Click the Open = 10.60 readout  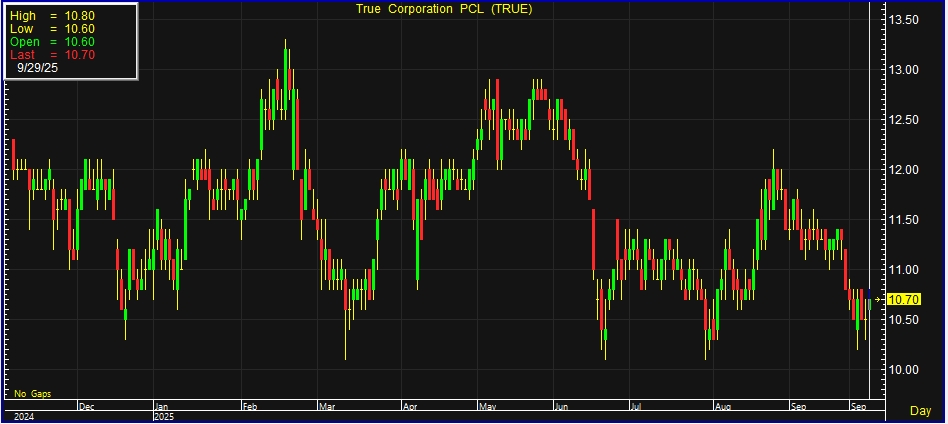tap(53, 42)
